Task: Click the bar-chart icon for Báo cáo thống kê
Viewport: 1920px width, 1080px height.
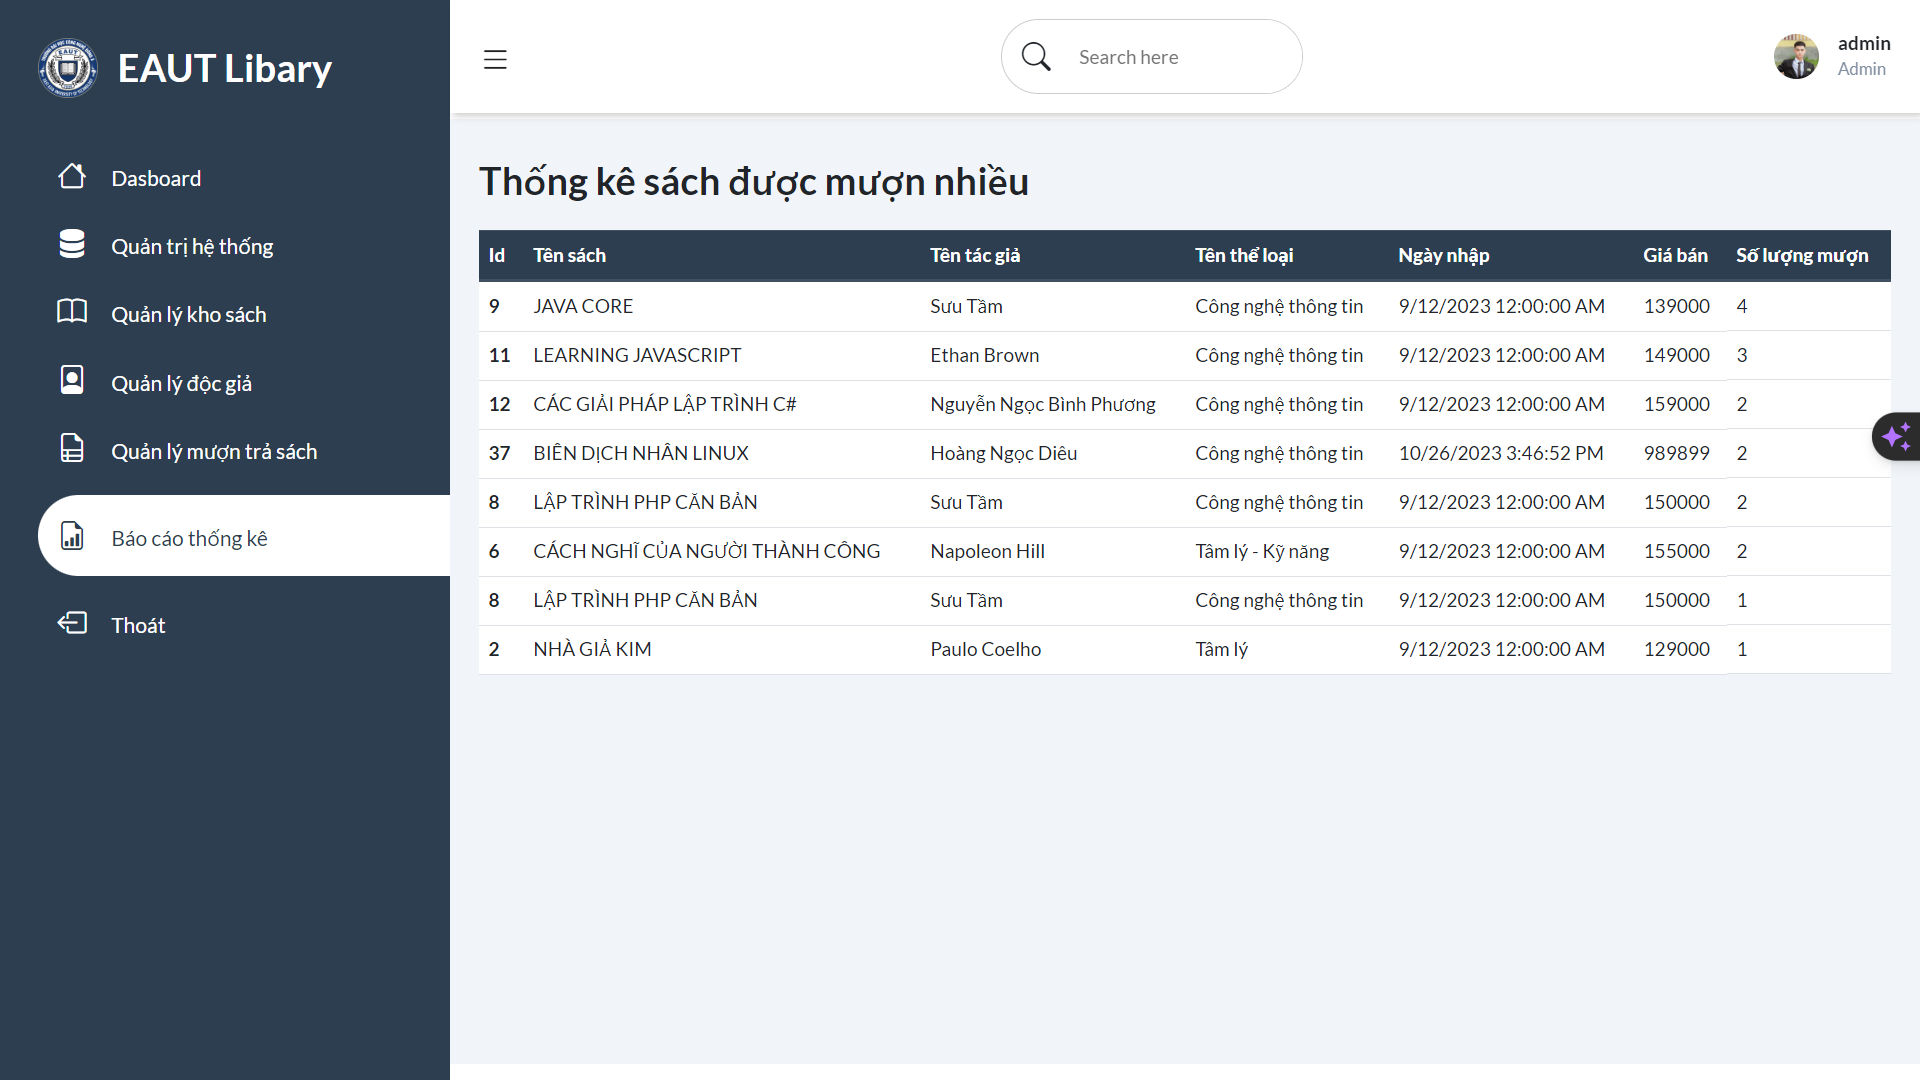Action: pos(71,537)
